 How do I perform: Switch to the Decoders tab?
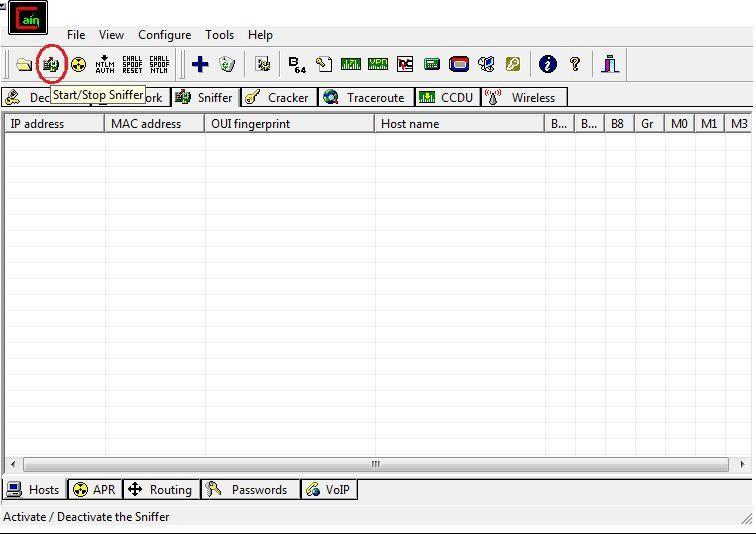click(x=27, y=97)
